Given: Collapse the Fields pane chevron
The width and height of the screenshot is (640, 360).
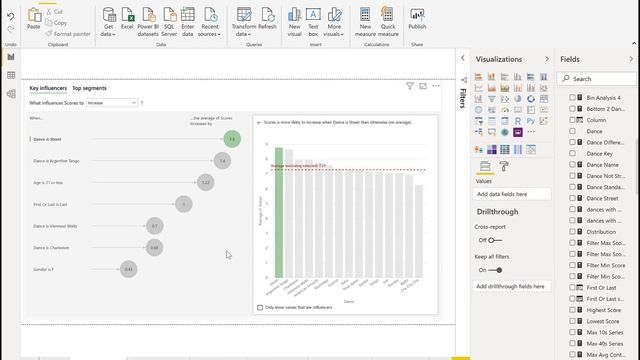Looking at the screenshot, I should tap(631, 59).
